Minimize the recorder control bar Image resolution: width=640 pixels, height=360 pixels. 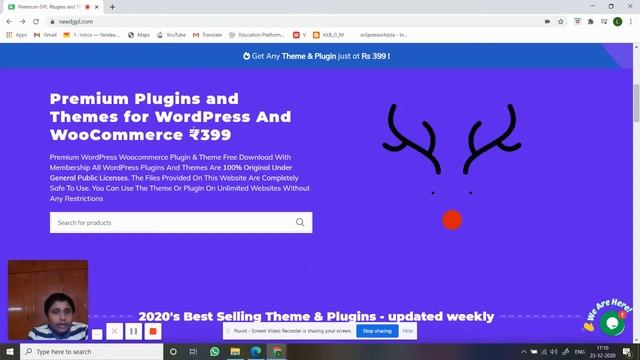tap(97, 334)
